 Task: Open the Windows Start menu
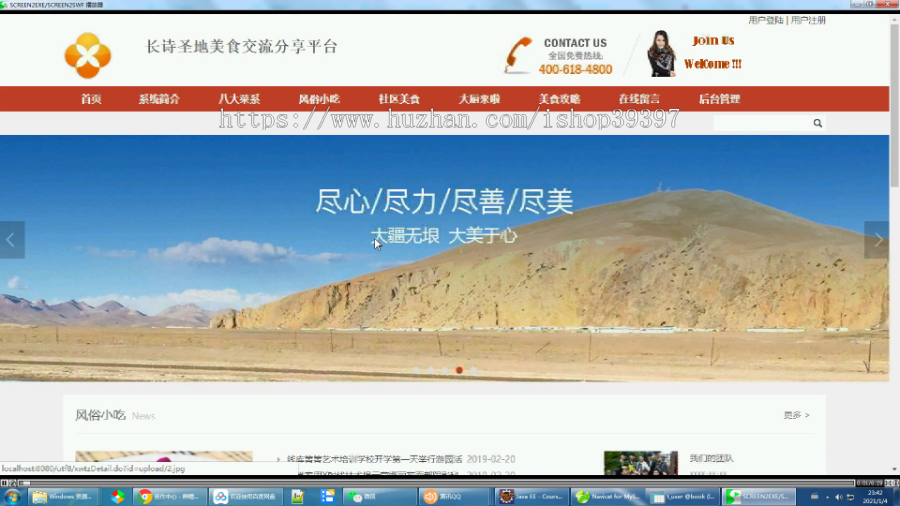click(13, 497)
